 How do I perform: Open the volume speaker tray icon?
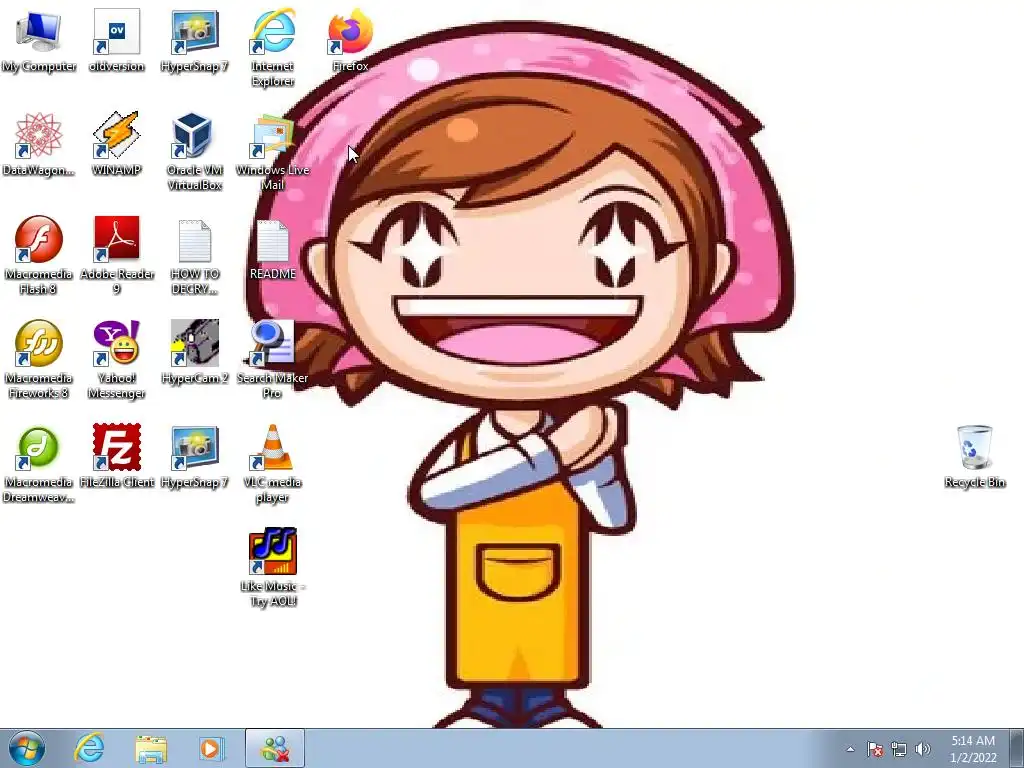pos(923,749)
